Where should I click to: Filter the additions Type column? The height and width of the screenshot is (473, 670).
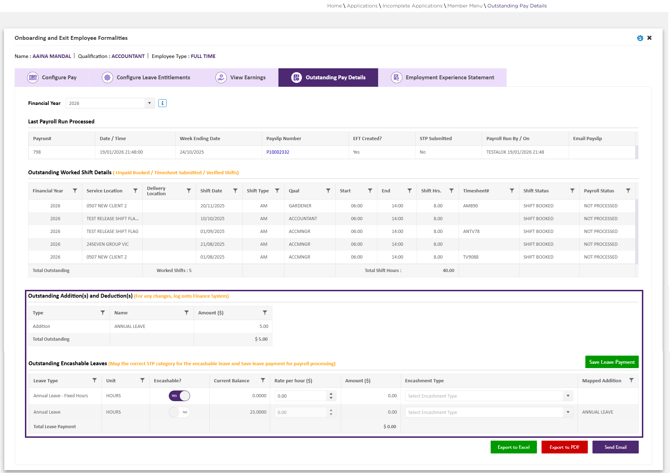tap(103, 313)
